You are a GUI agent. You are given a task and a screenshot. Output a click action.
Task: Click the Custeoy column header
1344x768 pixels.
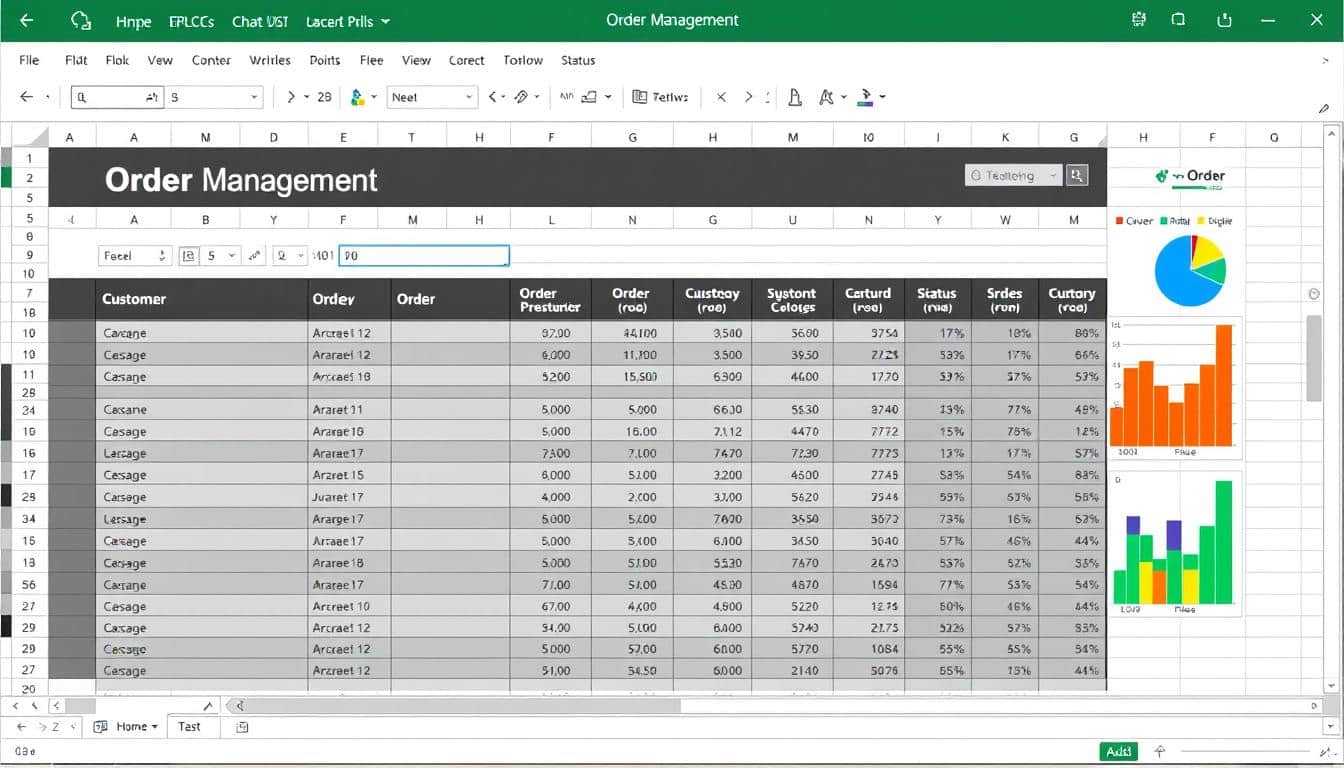click(712, 300)
